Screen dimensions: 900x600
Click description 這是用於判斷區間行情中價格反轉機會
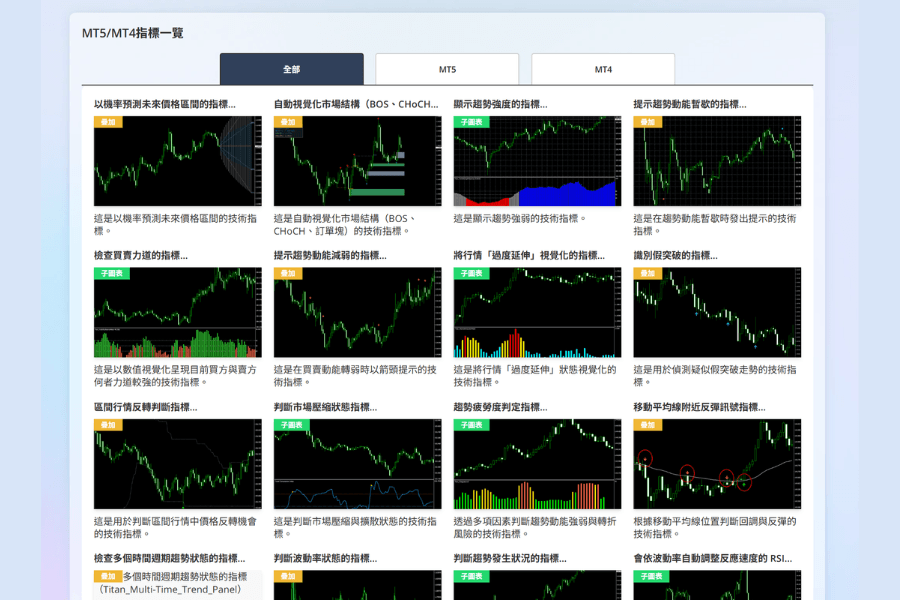pos(175,528)
